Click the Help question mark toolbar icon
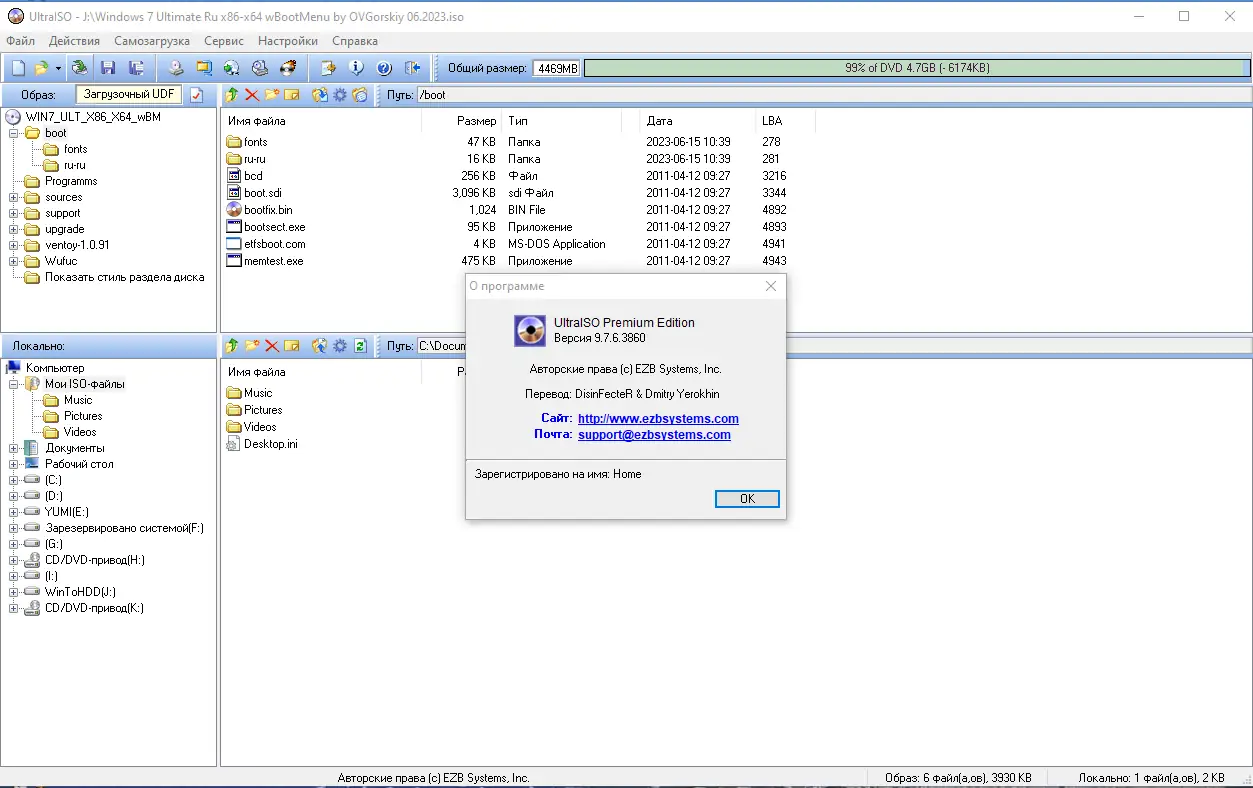 [384, 67]
